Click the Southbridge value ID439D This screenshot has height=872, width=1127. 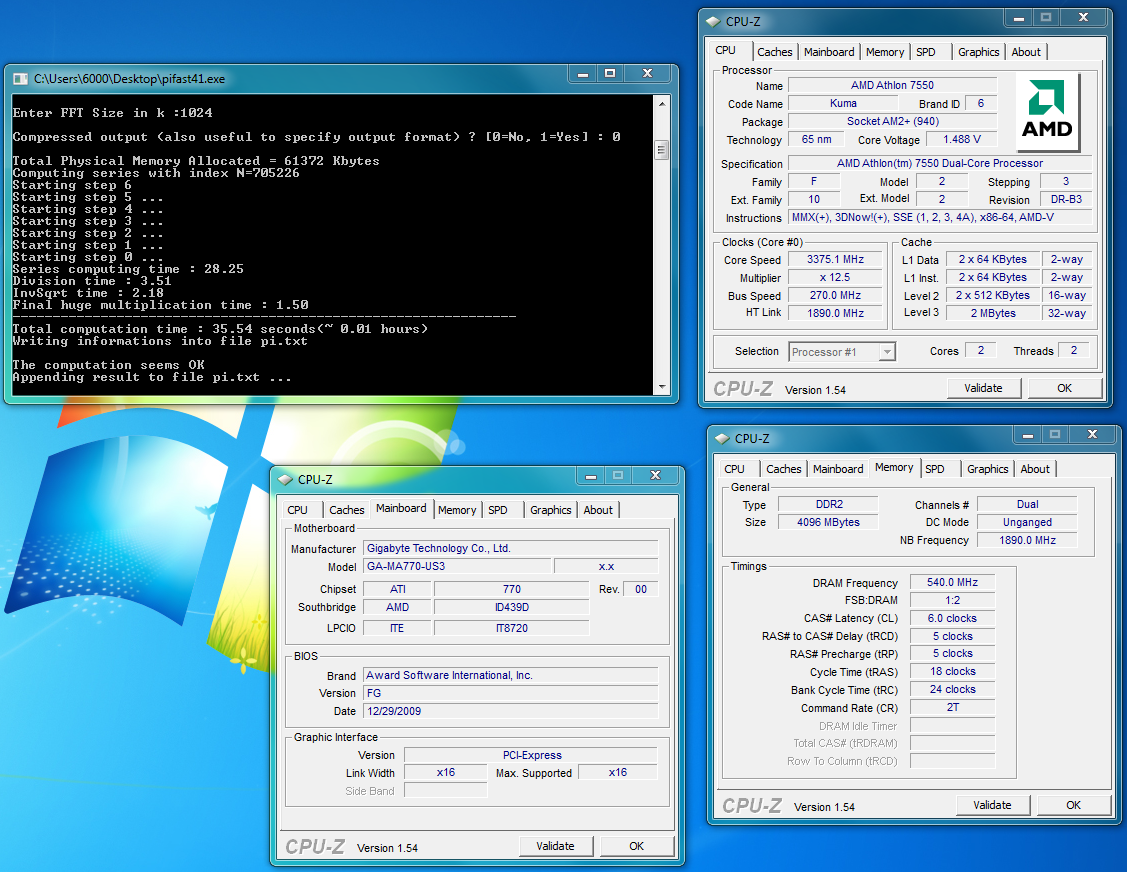point(512,607)
